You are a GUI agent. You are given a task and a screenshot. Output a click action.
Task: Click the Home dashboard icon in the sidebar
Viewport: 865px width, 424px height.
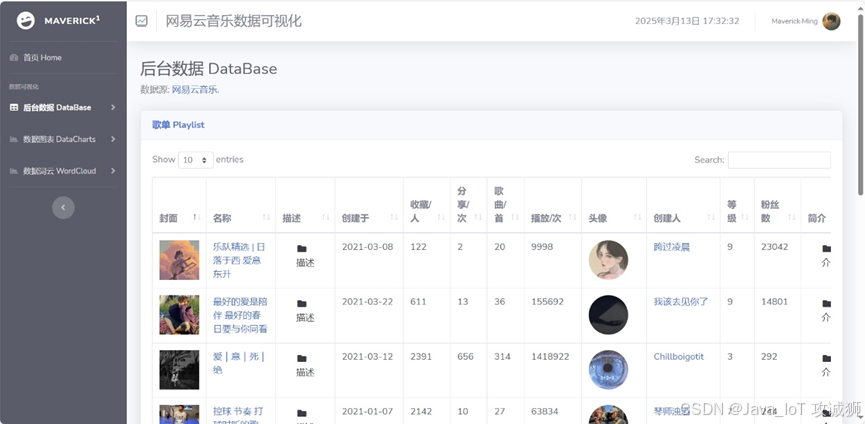[14, 57]
